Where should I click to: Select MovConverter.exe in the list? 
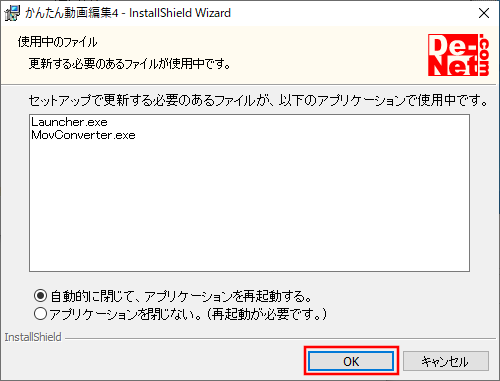coord(83,135)
